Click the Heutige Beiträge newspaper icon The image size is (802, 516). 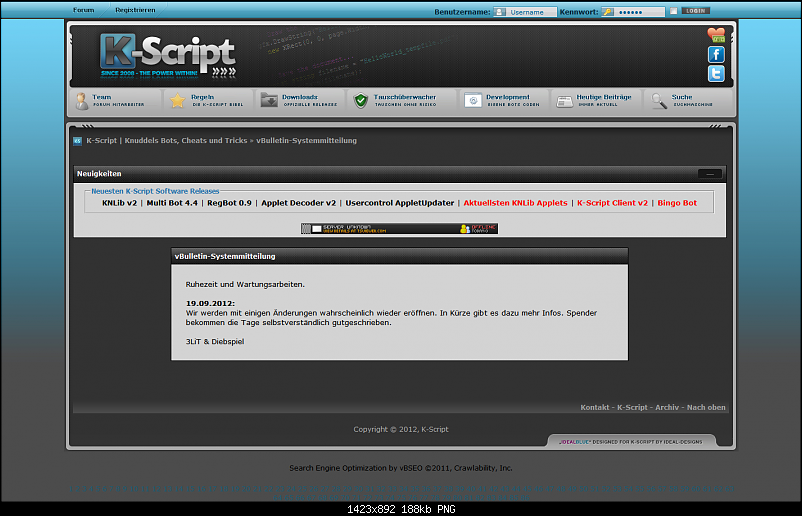(x=565, y=101)
